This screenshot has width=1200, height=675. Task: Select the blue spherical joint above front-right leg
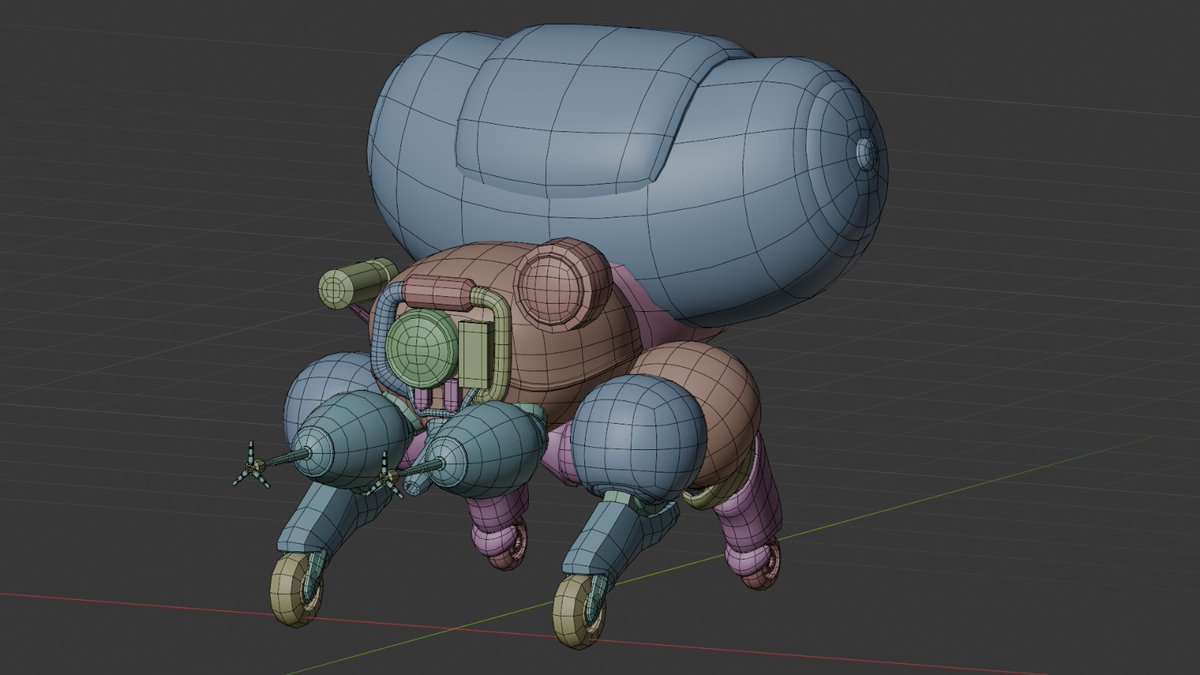(639, 438)
